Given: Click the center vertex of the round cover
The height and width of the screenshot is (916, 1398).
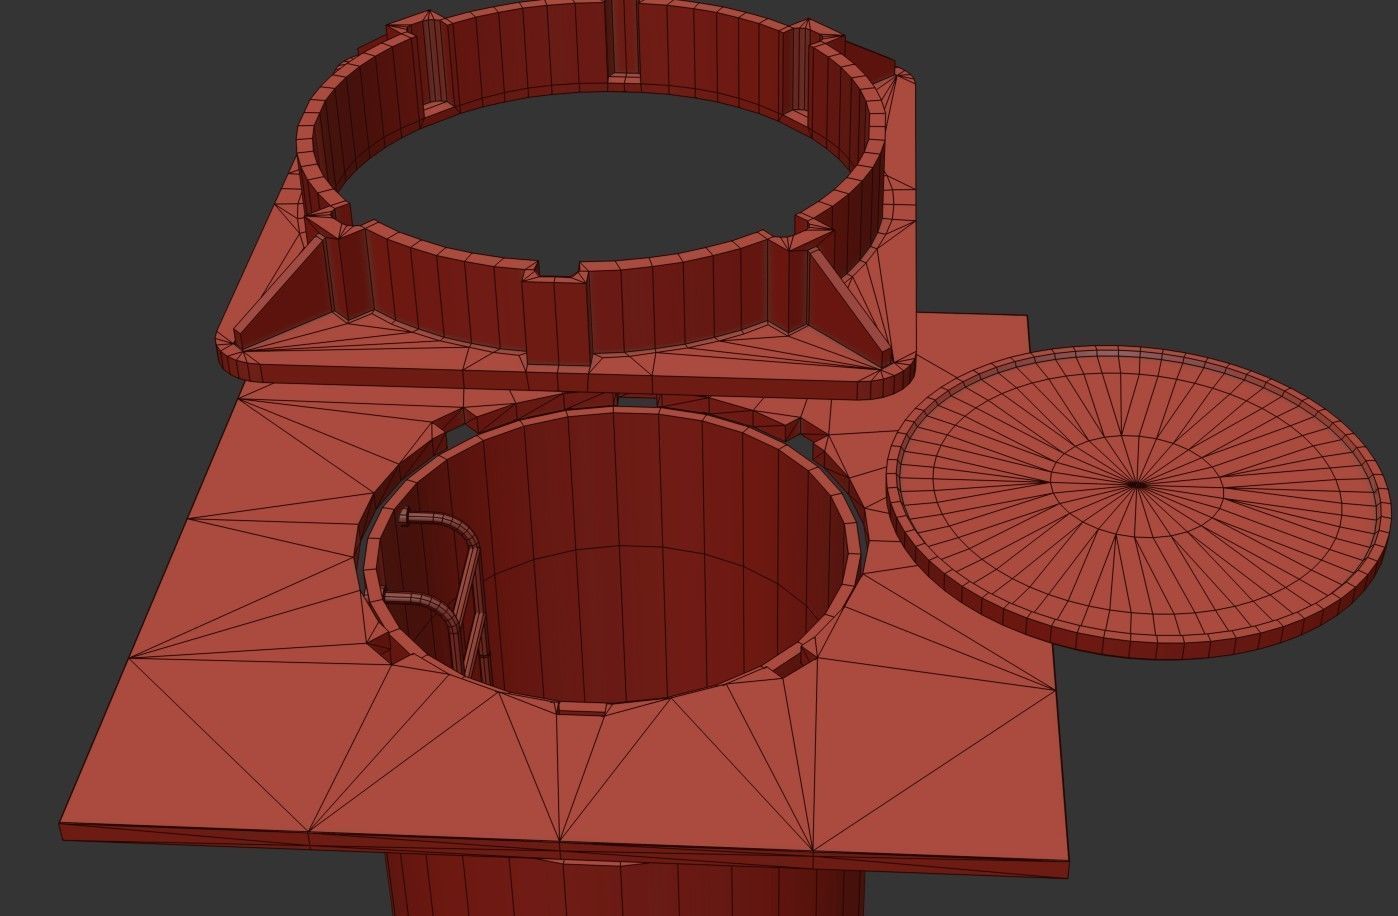Looking at the screenshot, I should click(x=1137, y=485).
